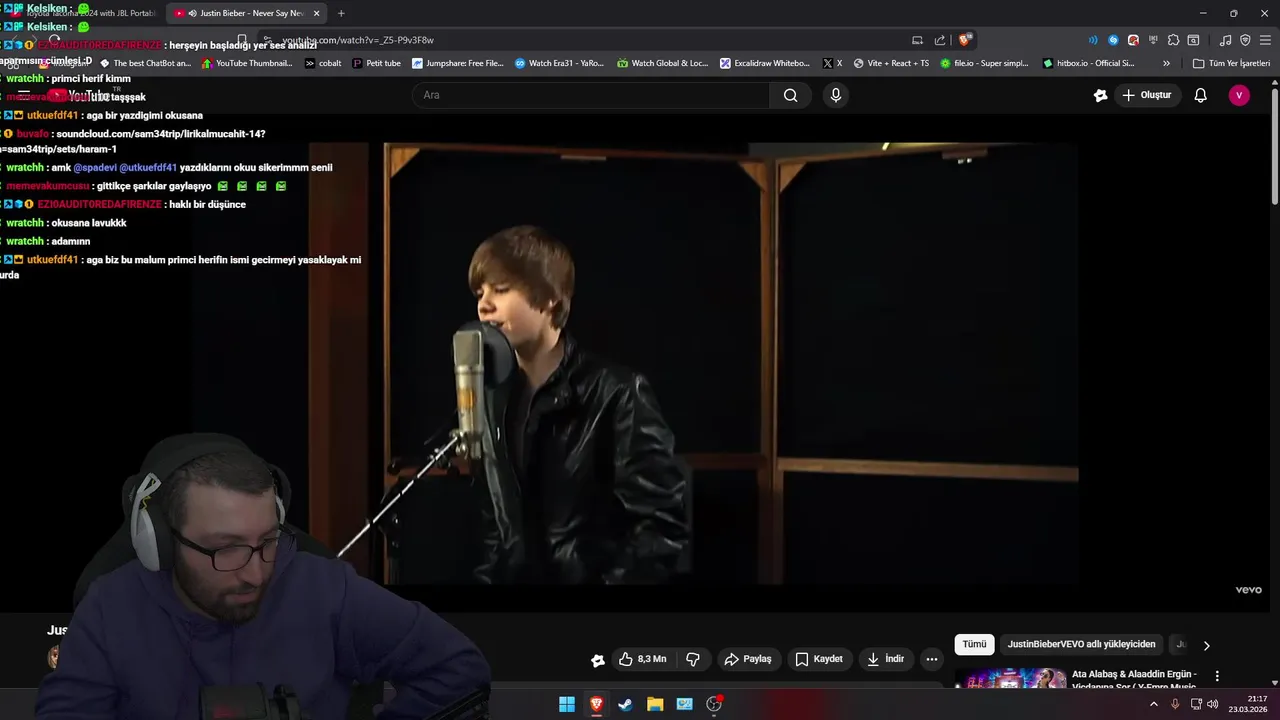1280x720 pixels.
Task: Open the hitbox.io bookmark
Action: [x=1089, y=63]
